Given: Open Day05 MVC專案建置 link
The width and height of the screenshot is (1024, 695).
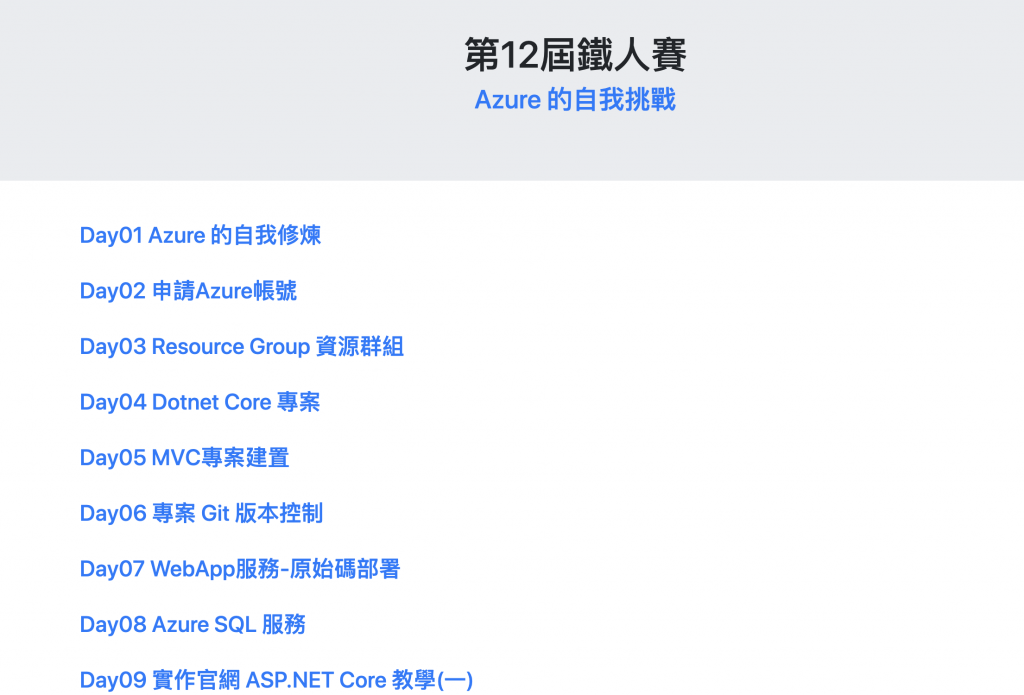Looking at the screenshot, I should coord(184,457).
